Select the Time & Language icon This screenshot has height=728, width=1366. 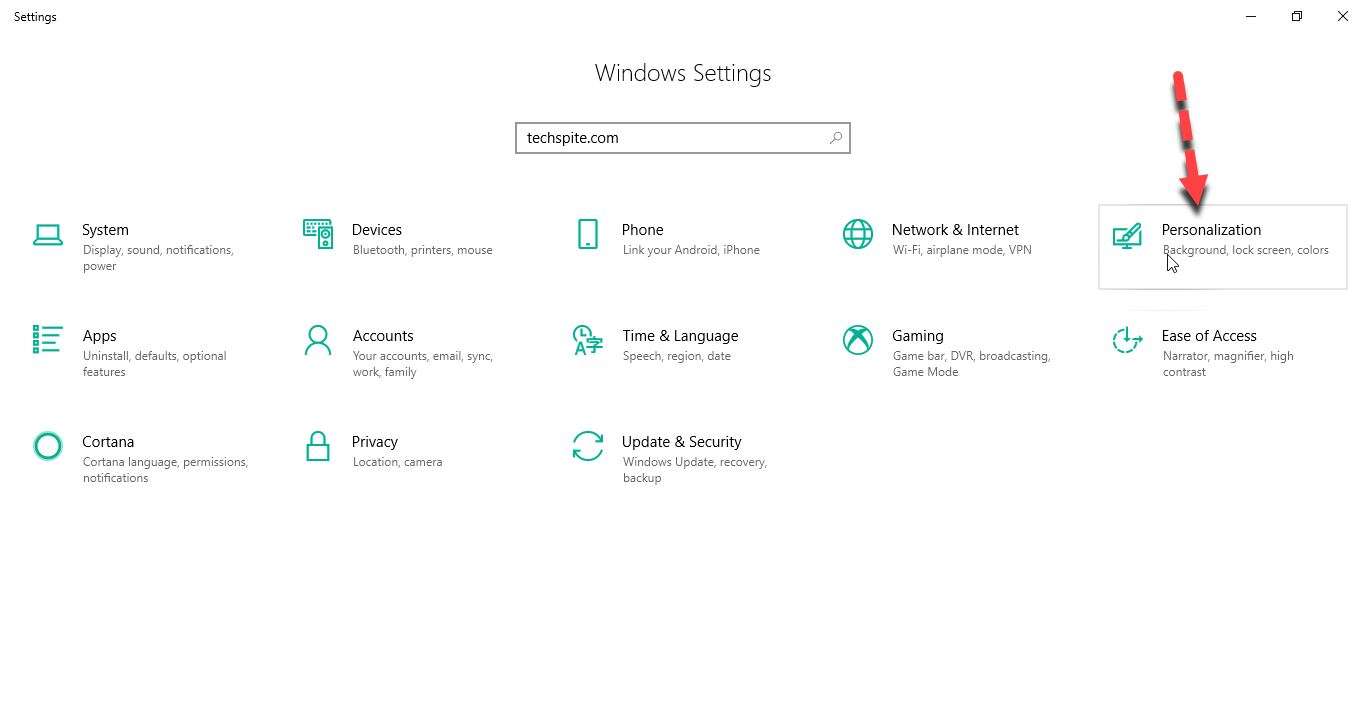pyautogui.click(x=588, y=340)
